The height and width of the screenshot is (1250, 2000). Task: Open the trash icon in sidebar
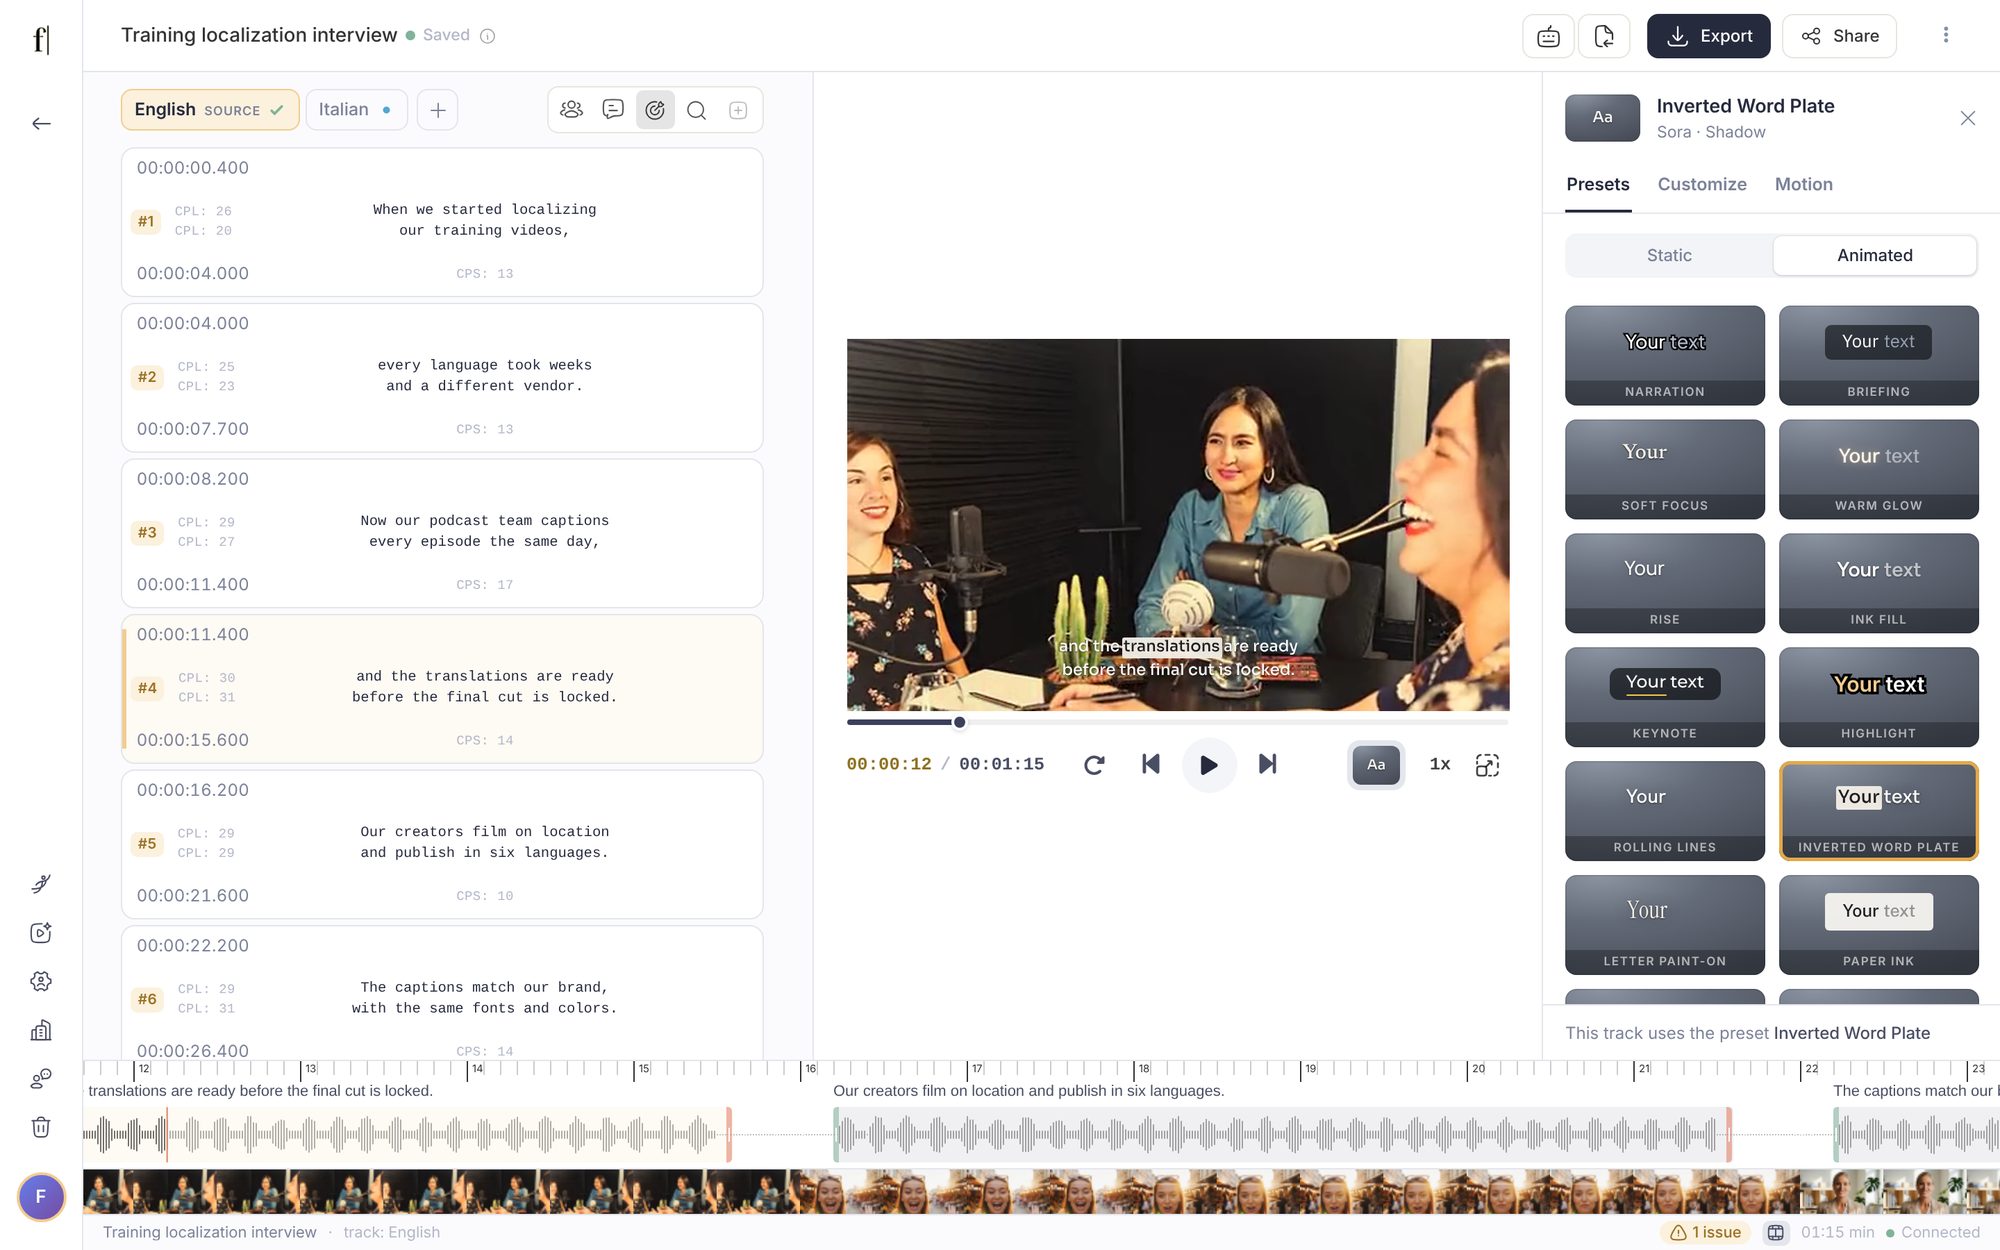pyautogui.click(x=41, y=1128)
